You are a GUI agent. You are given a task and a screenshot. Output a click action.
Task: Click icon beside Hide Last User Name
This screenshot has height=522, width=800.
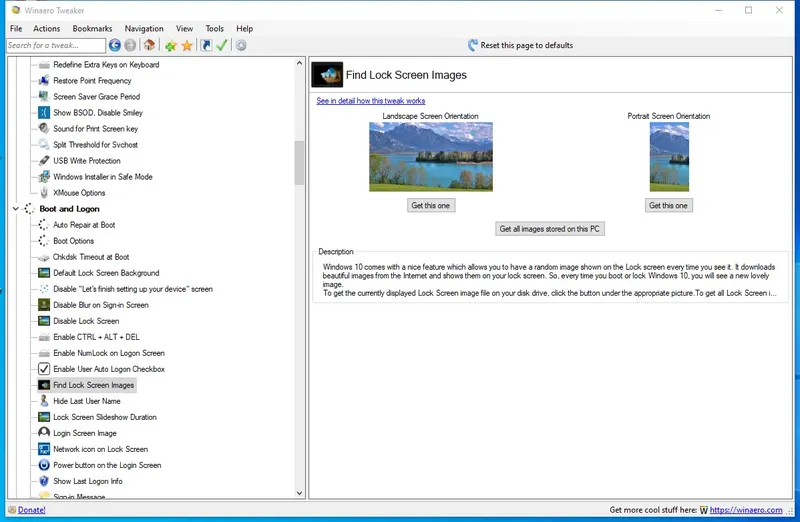tap(44, 401)
